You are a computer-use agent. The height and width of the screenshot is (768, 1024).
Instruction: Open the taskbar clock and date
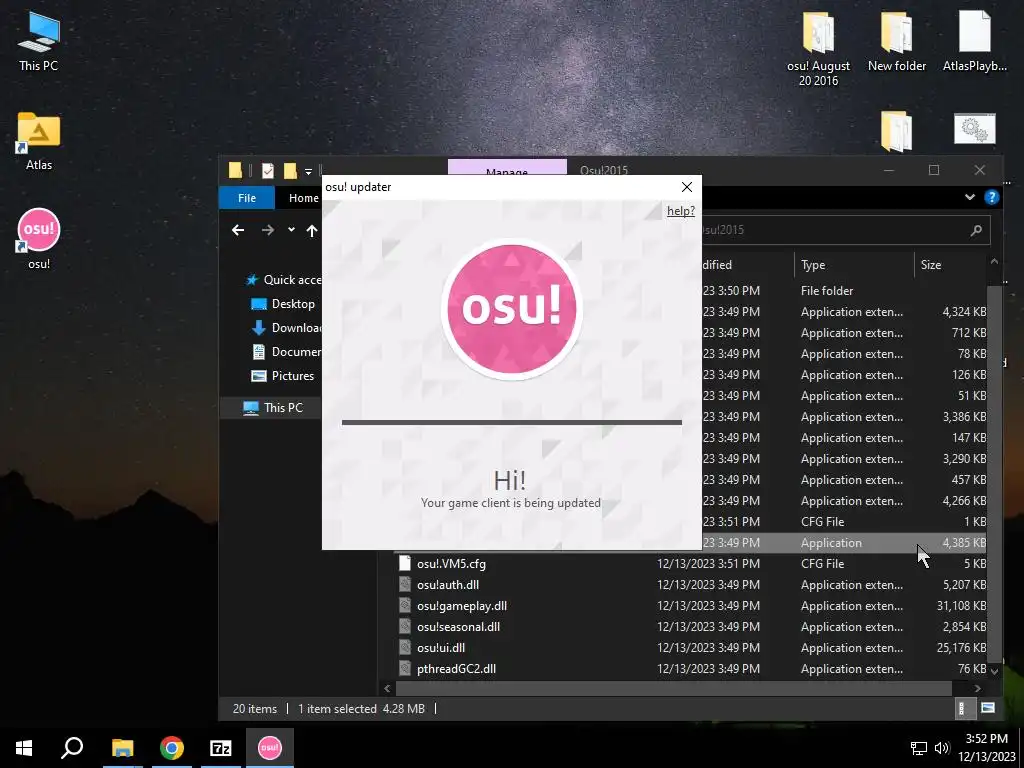986,748
